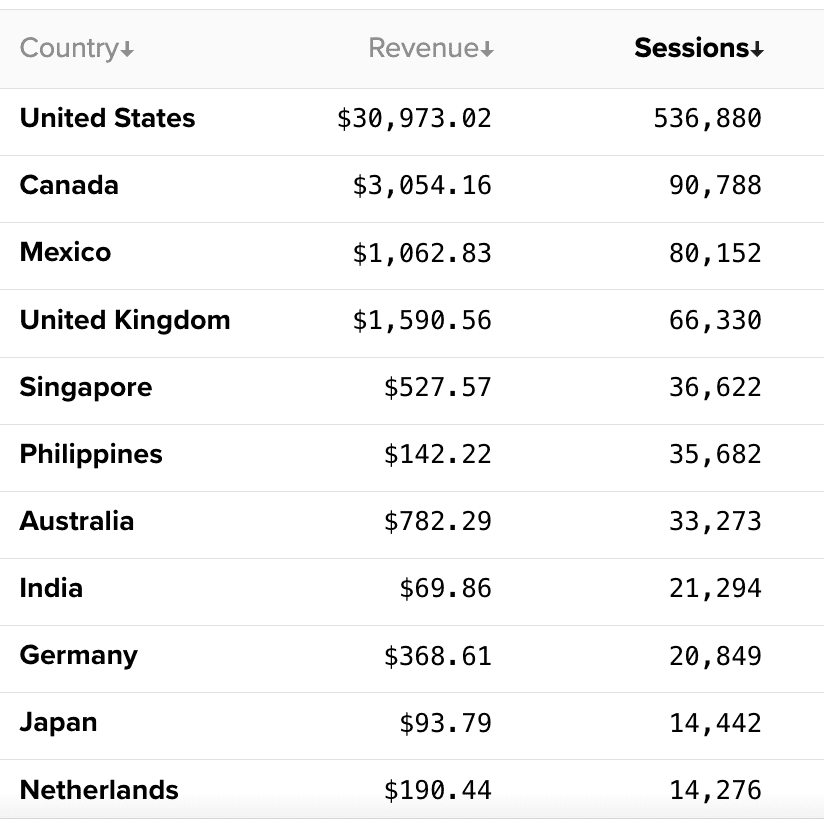This screenshot has height=826, width=824.
Task: Open the Mexico row
Action: 65,252
